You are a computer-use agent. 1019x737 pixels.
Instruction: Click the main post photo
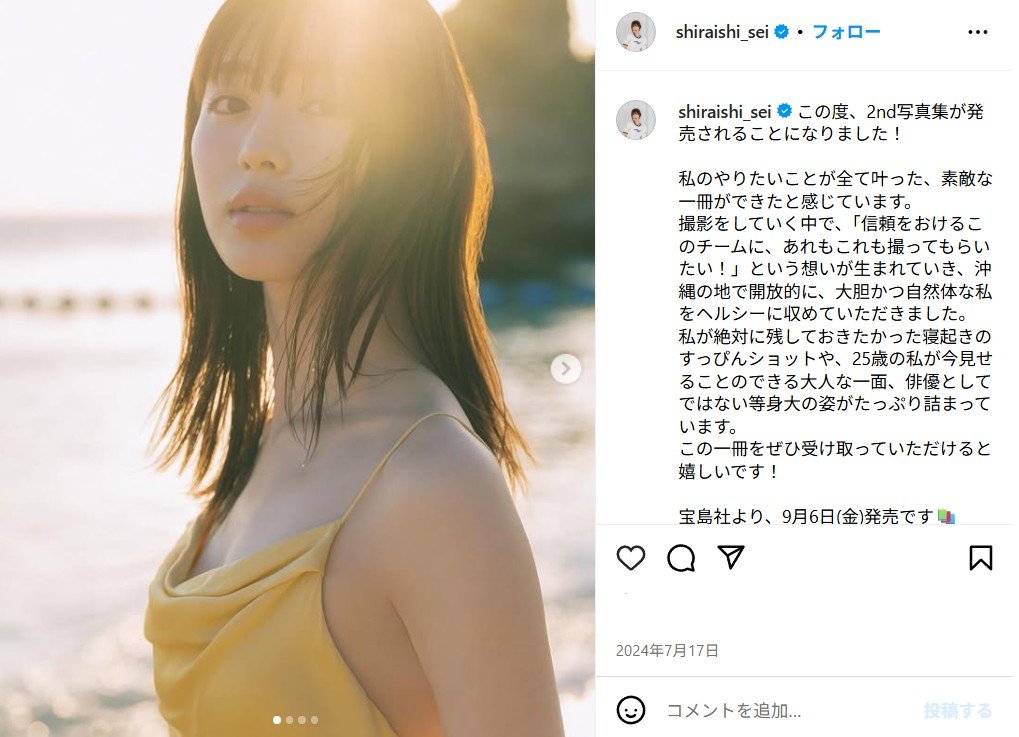coord(297,368)
